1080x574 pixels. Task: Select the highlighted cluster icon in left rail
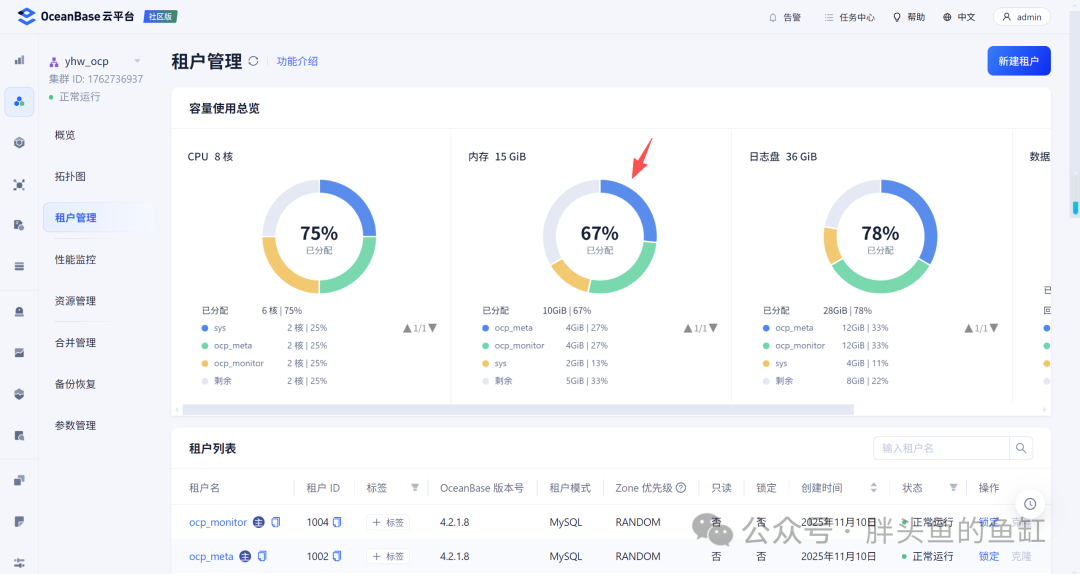[19, 101]
